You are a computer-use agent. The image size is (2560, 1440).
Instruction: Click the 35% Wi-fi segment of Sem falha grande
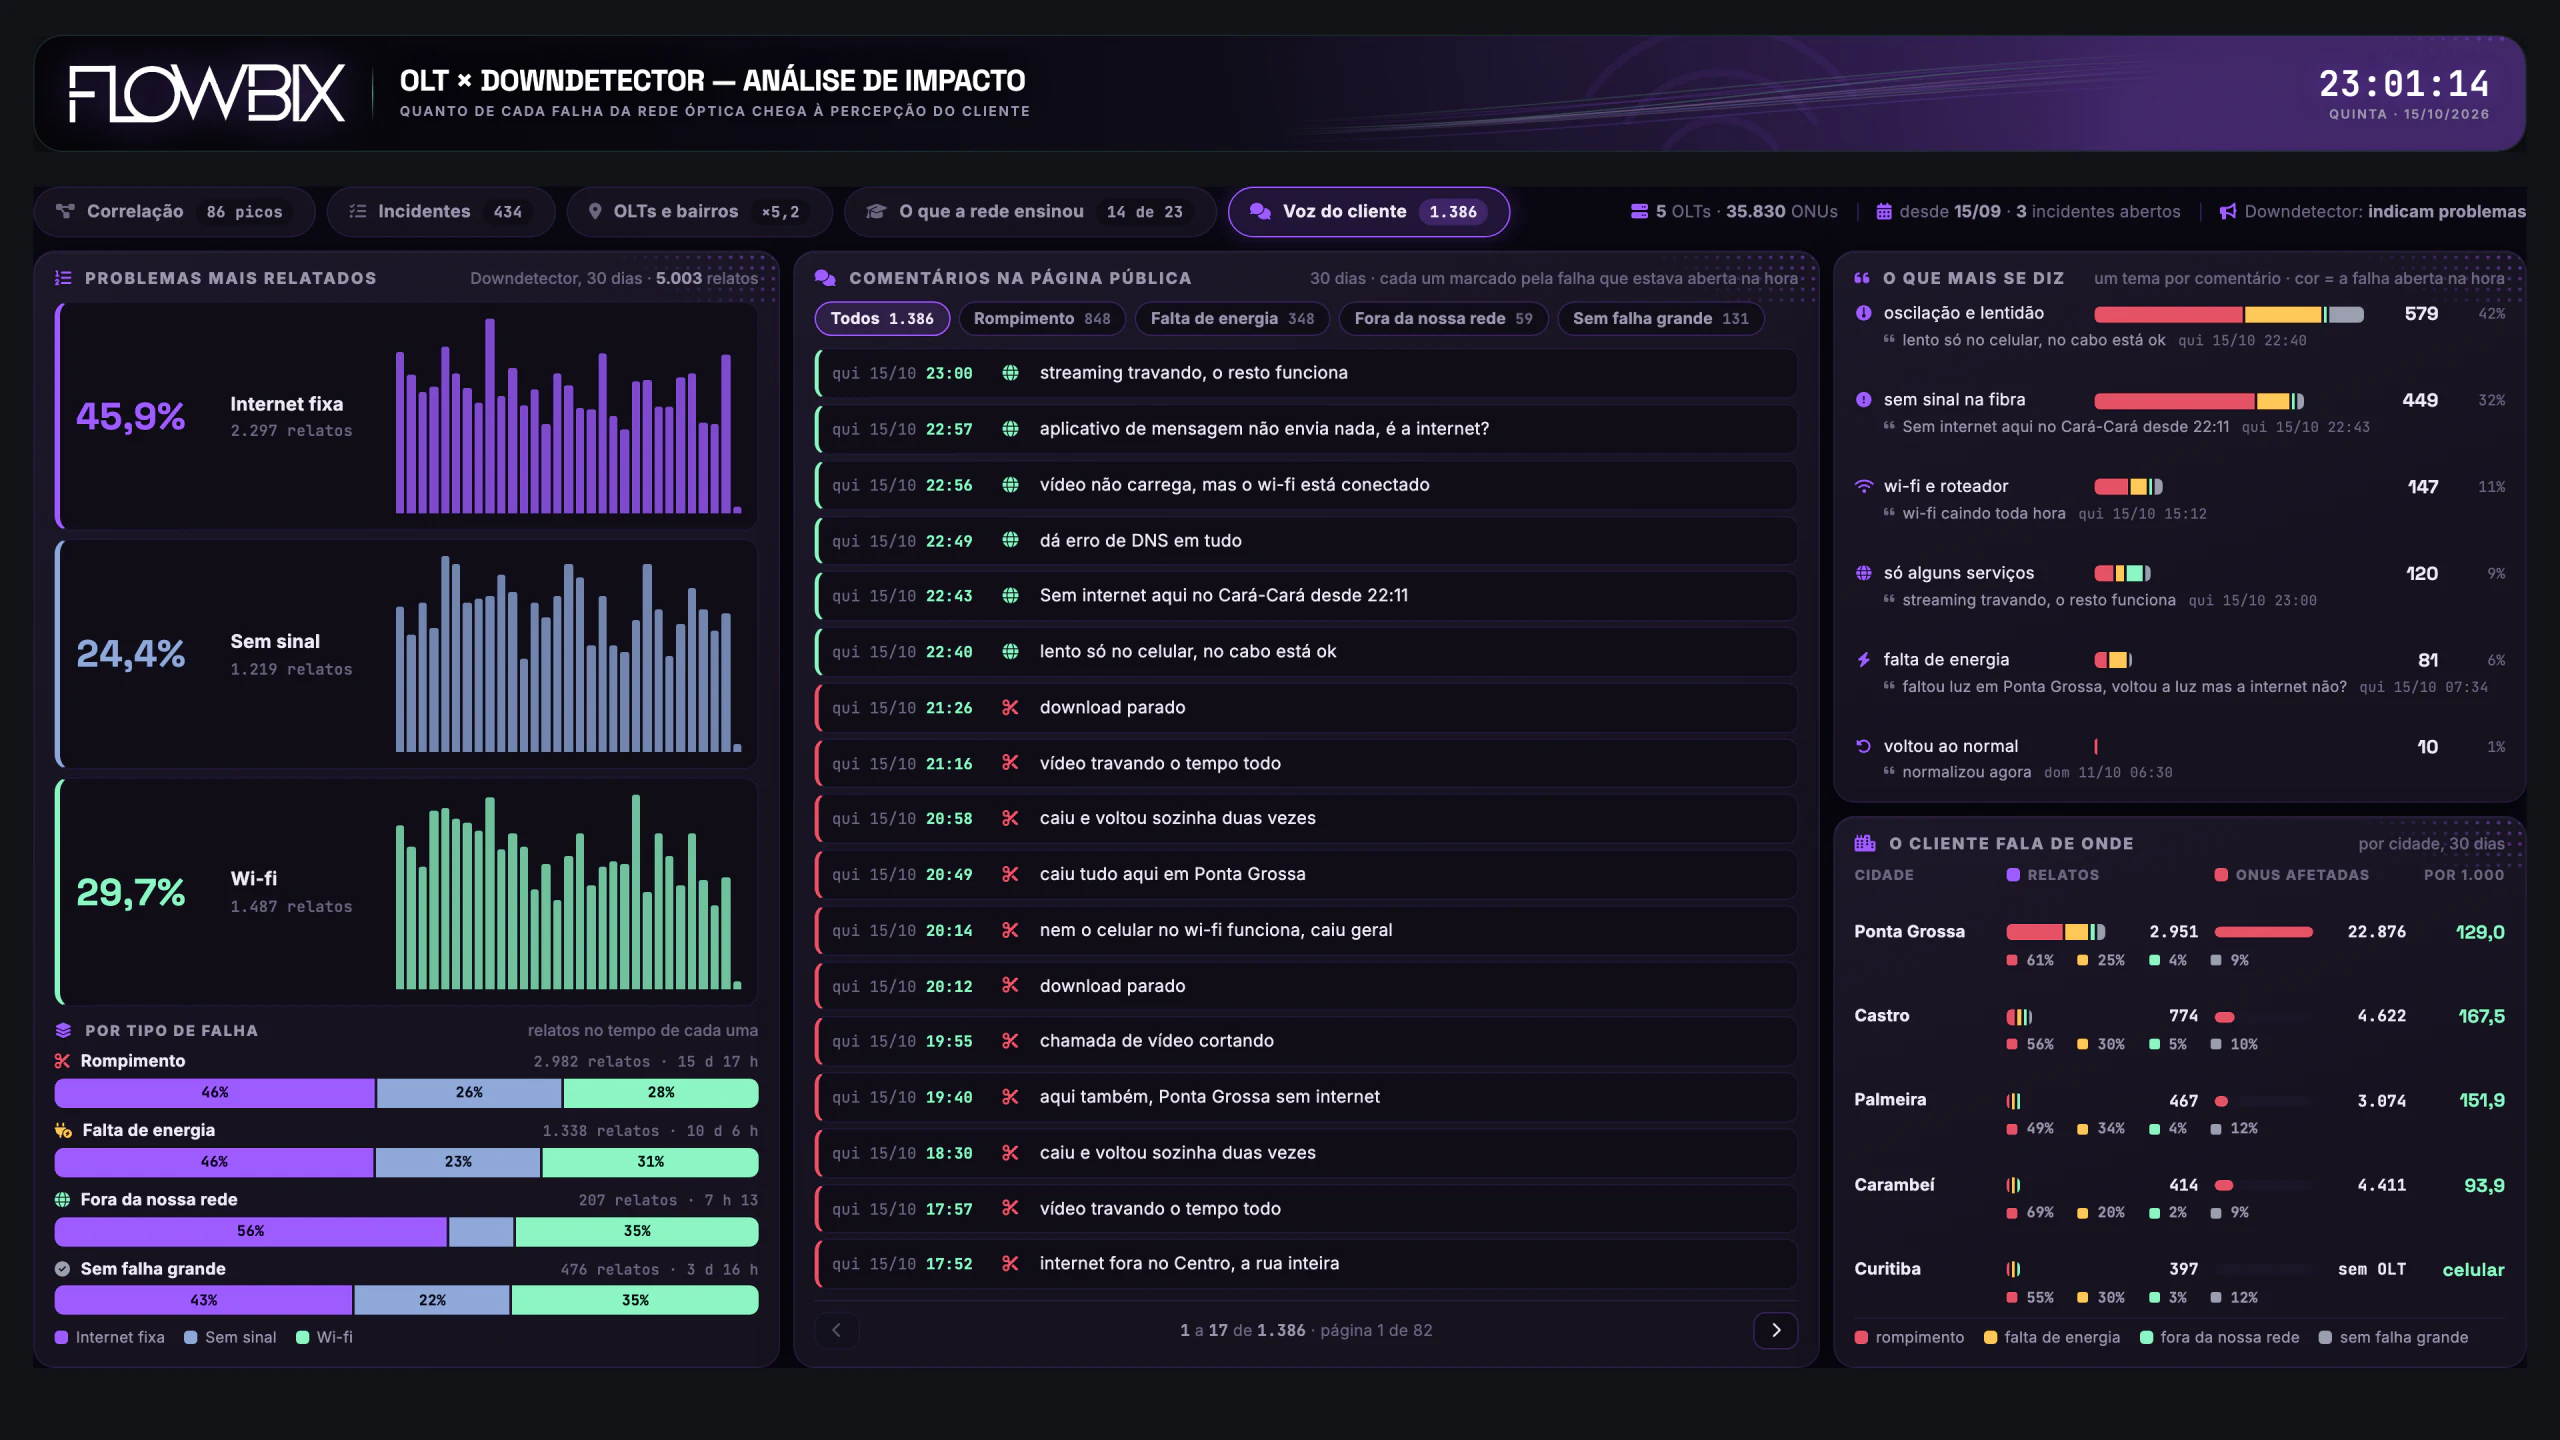click(x=635, y=1301)
